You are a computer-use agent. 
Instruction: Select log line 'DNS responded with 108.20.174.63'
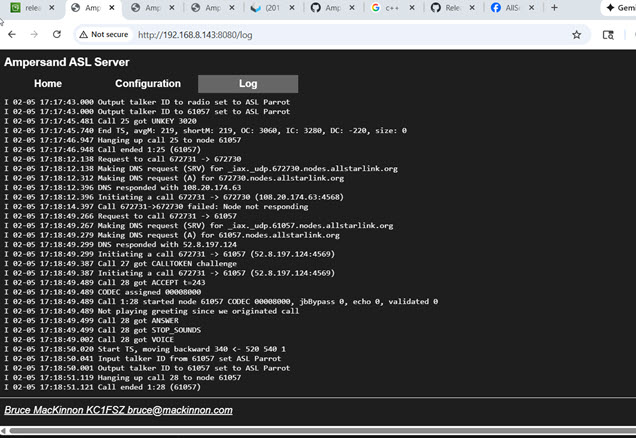coord(122,187)
